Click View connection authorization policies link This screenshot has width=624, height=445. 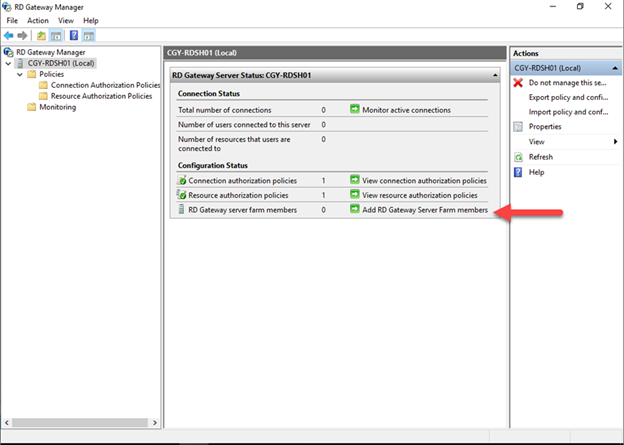tap(424, 181)
